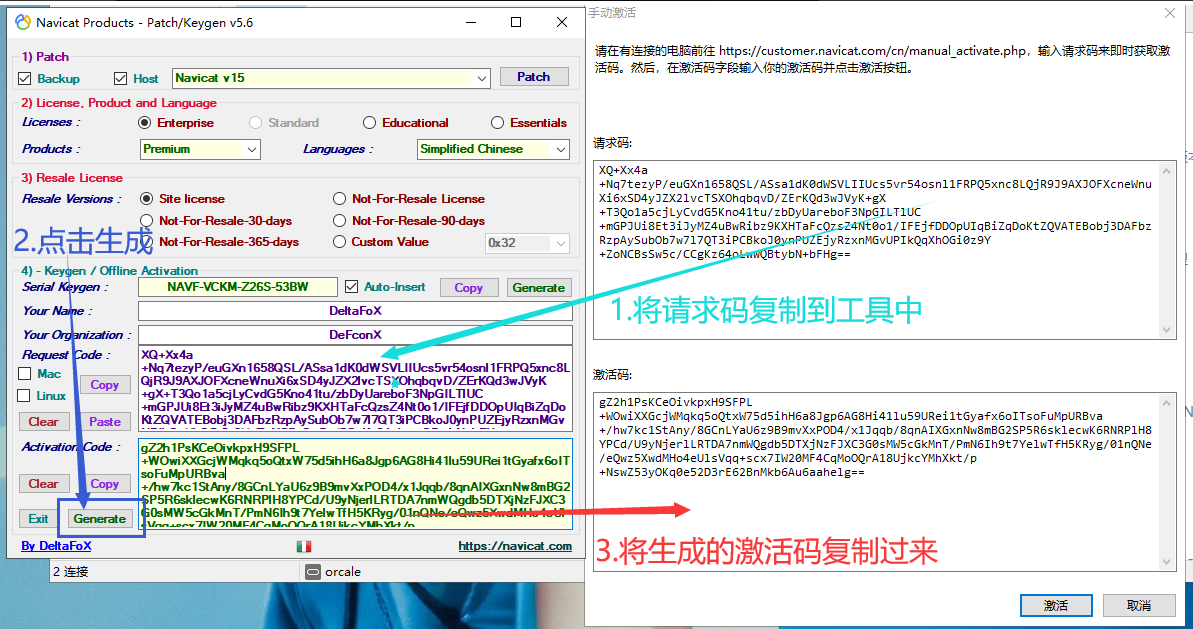Uncheck the Auto-Insert checkbox

(x=351, y=287)
